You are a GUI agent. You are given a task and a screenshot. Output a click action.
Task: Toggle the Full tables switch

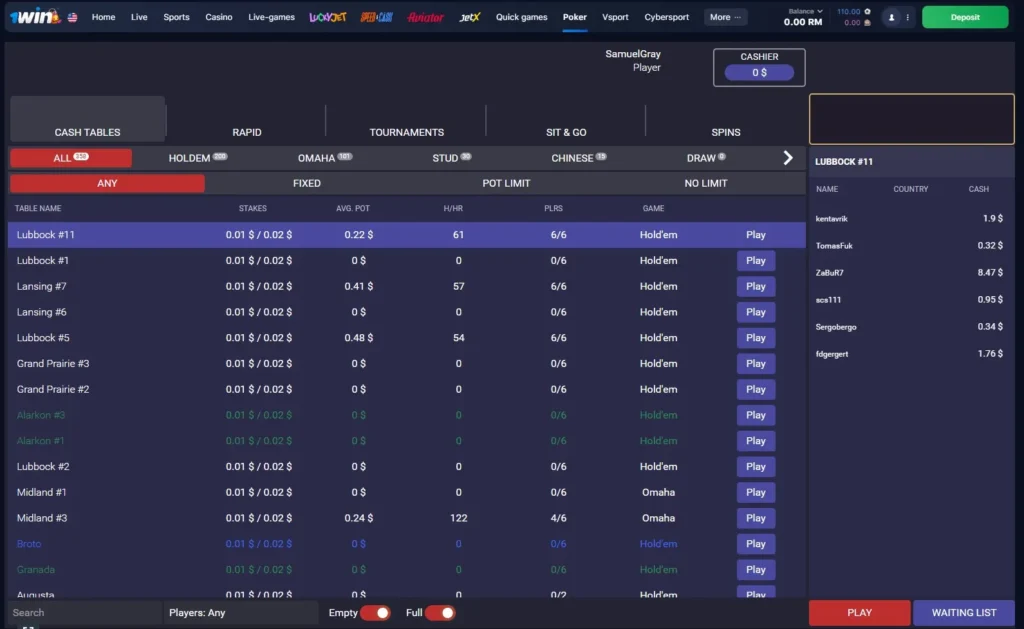(x=440, y=613)
